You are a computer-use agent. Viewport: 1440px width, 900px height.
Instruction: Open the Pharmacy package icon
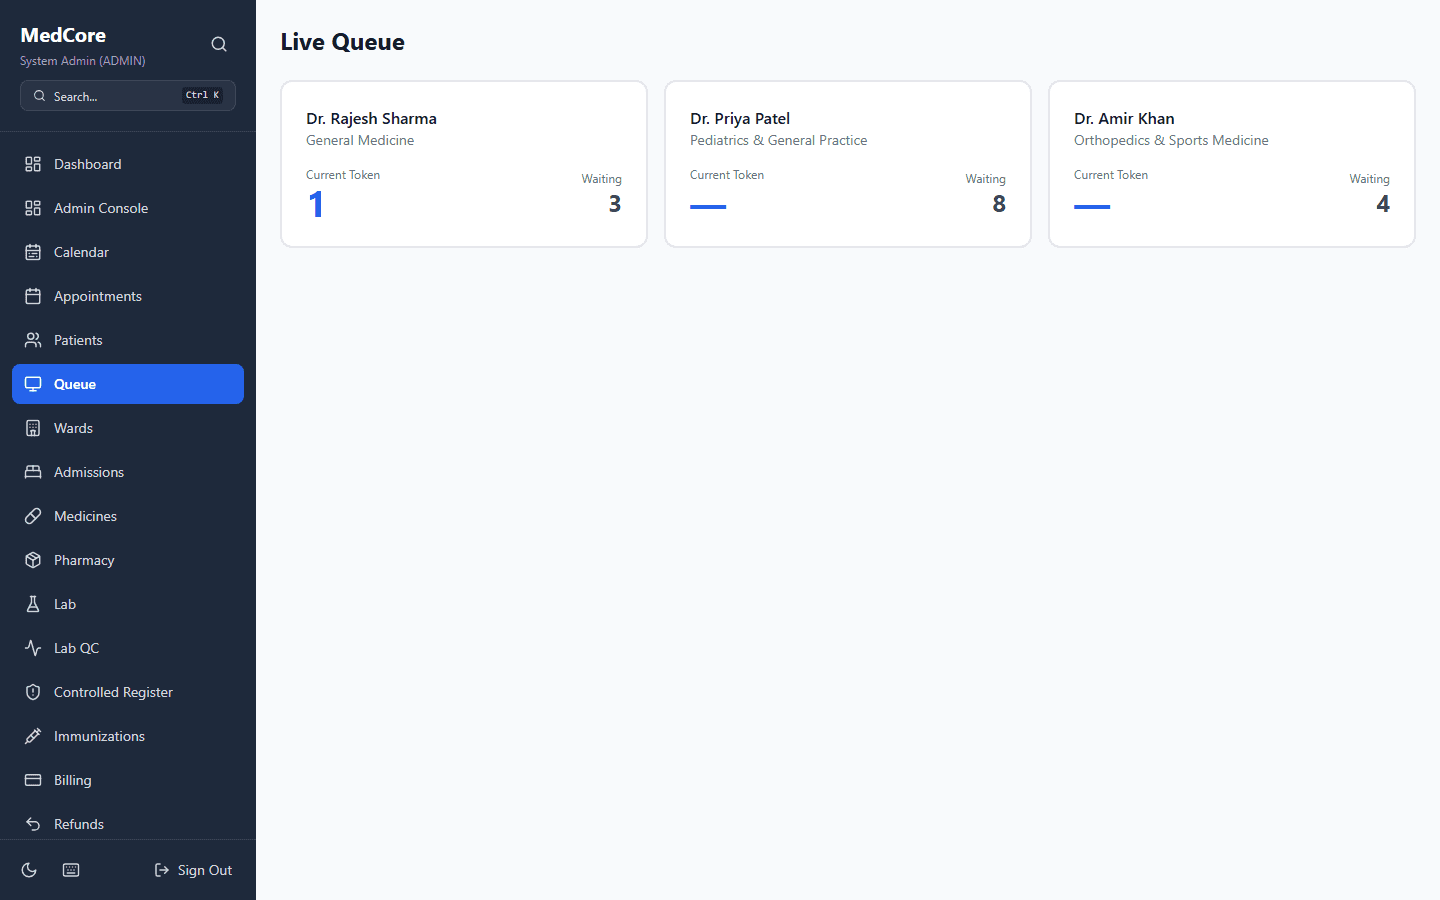(x=33, y=560)
